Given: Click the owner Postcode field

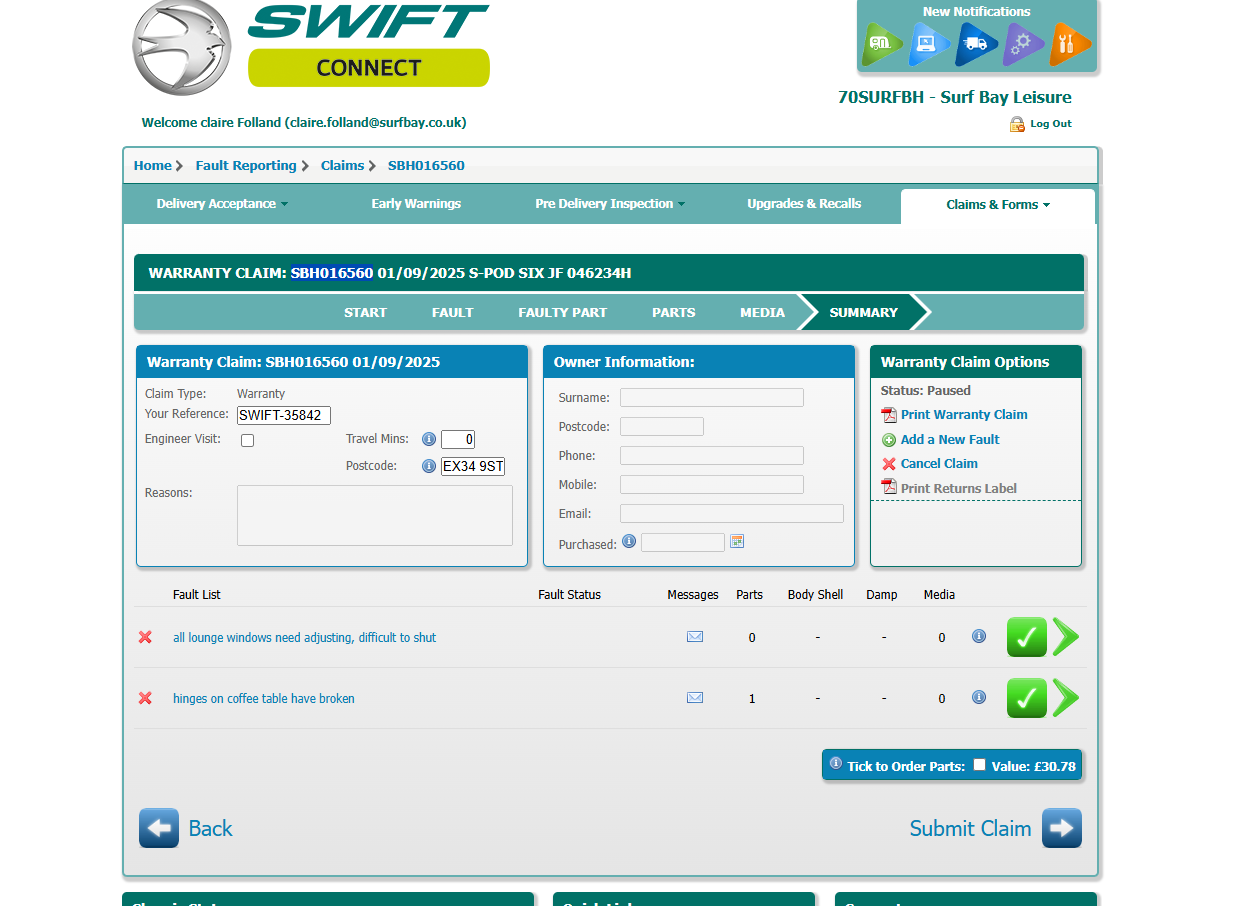Looking at the screenshot, I should 662,427.
